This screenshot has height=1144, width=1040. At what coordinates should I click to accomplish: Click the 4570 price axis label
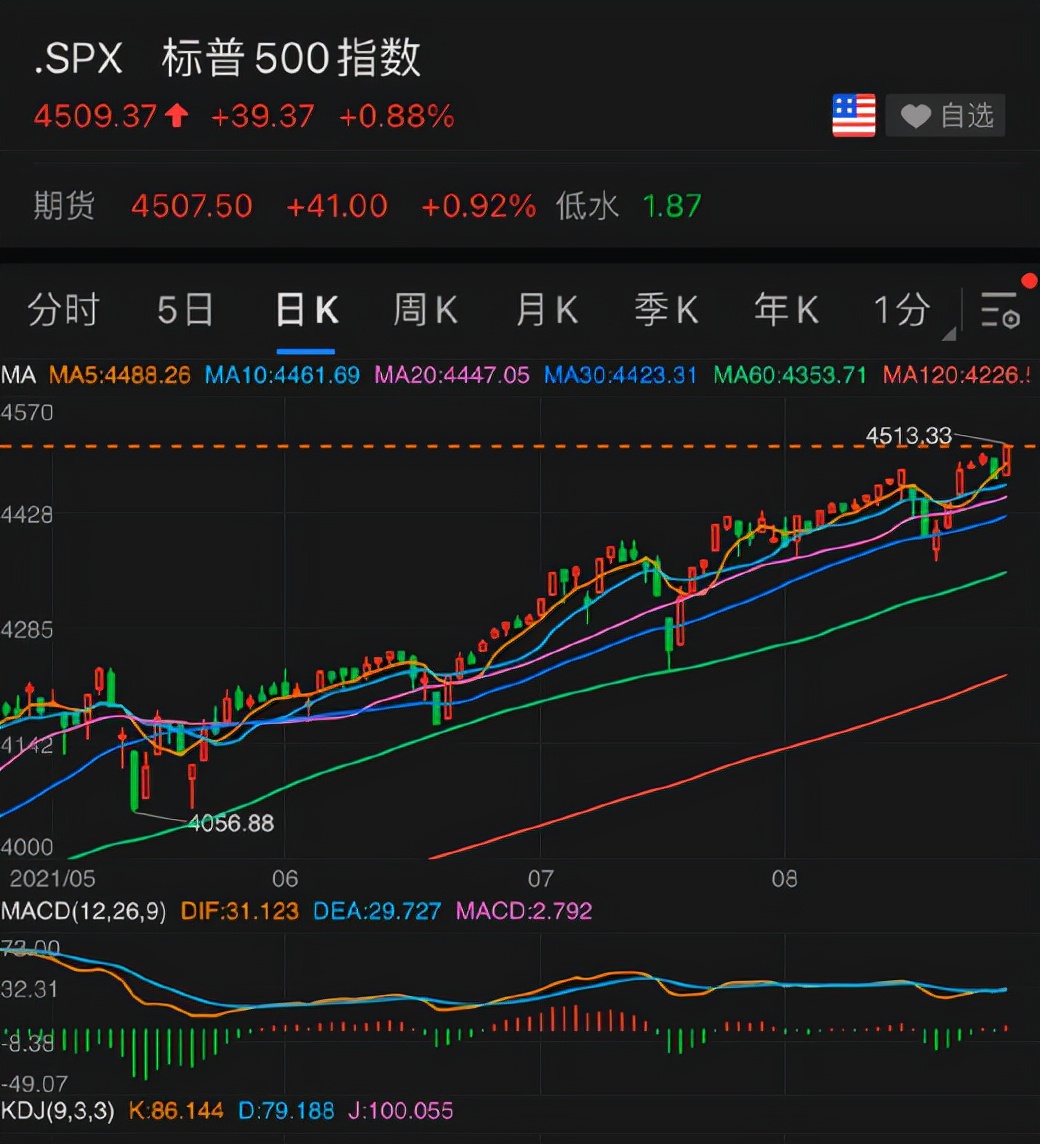tap(27, 413)
